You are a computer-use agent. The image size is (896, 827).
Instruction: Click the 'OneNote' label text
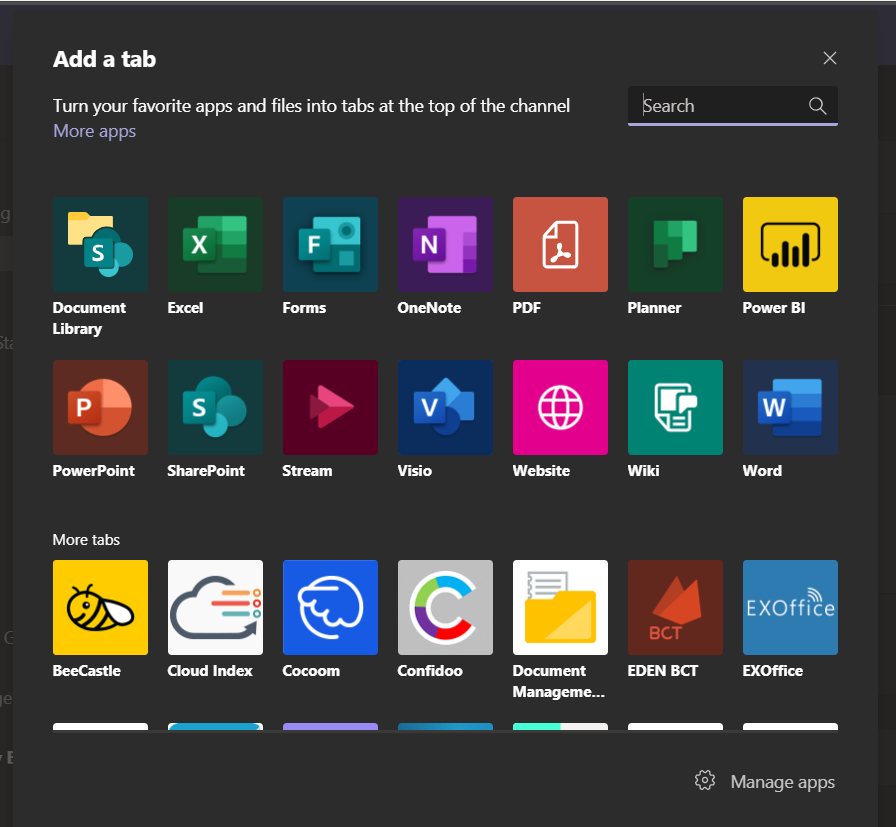pyautogui.click(x=429, y=308)
